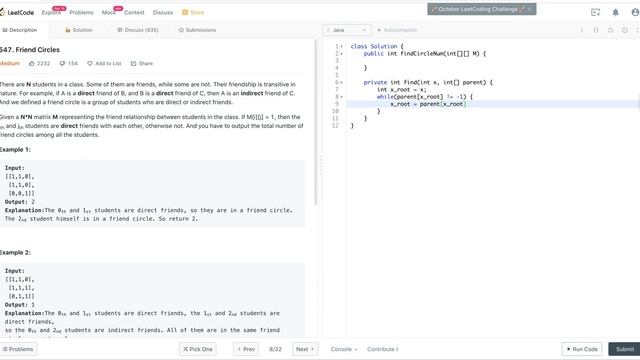Open the Problems list button
Viewport: 640px width, 360px height.
point(18,349)
